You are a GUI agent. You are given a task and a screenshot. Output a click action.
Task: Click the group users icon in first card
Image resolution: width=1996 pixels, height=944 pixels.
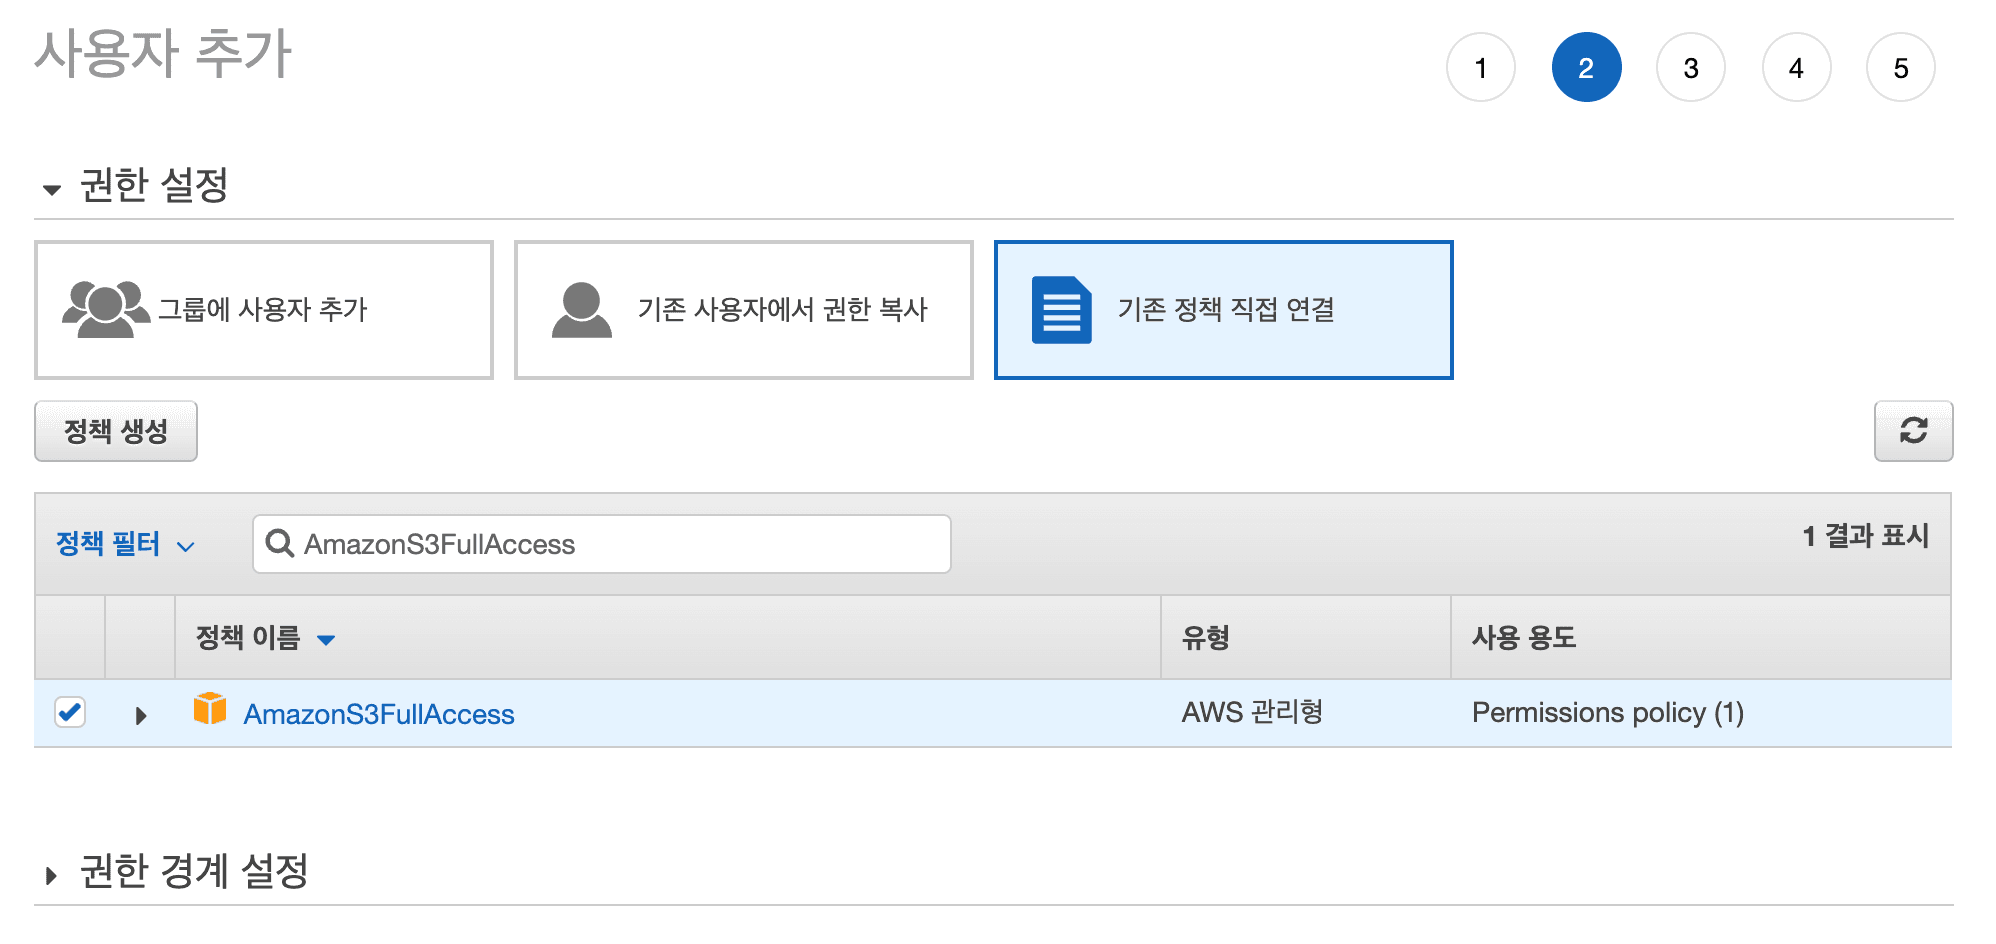click(x=106, y=309)
